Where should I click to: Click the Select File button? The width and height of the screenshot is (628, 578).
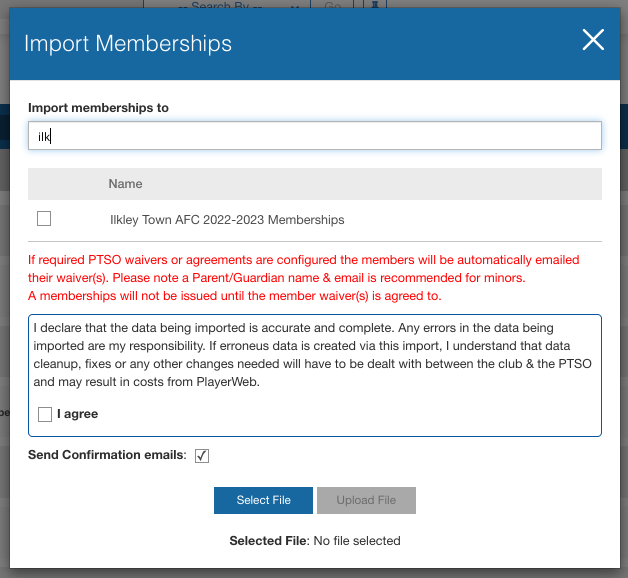[264, 500]
